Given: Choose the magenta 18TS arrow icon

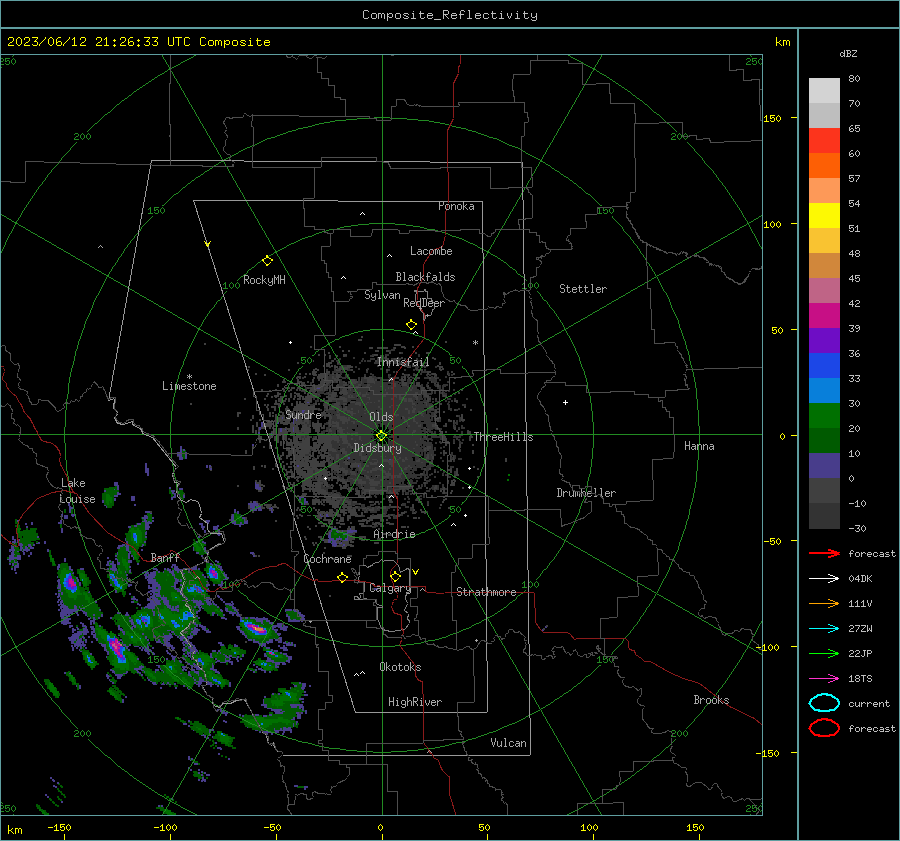Looking at the screenshot, I should 824,679.
